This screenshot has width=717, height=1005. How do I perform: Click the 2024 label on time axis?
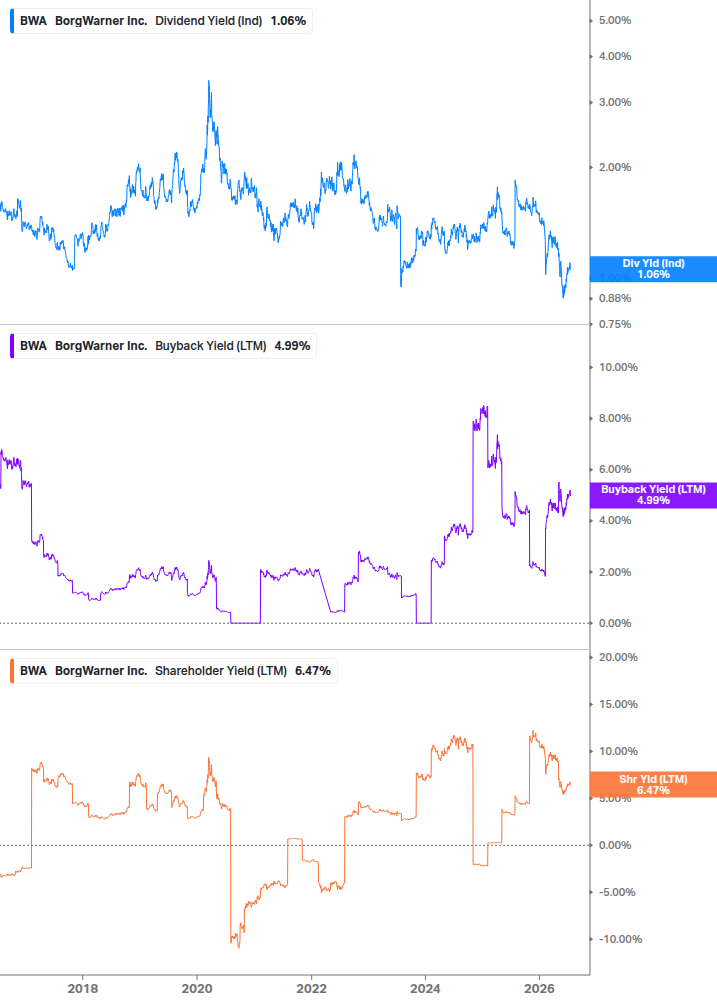pyautogui.click(x=425, y=988)
